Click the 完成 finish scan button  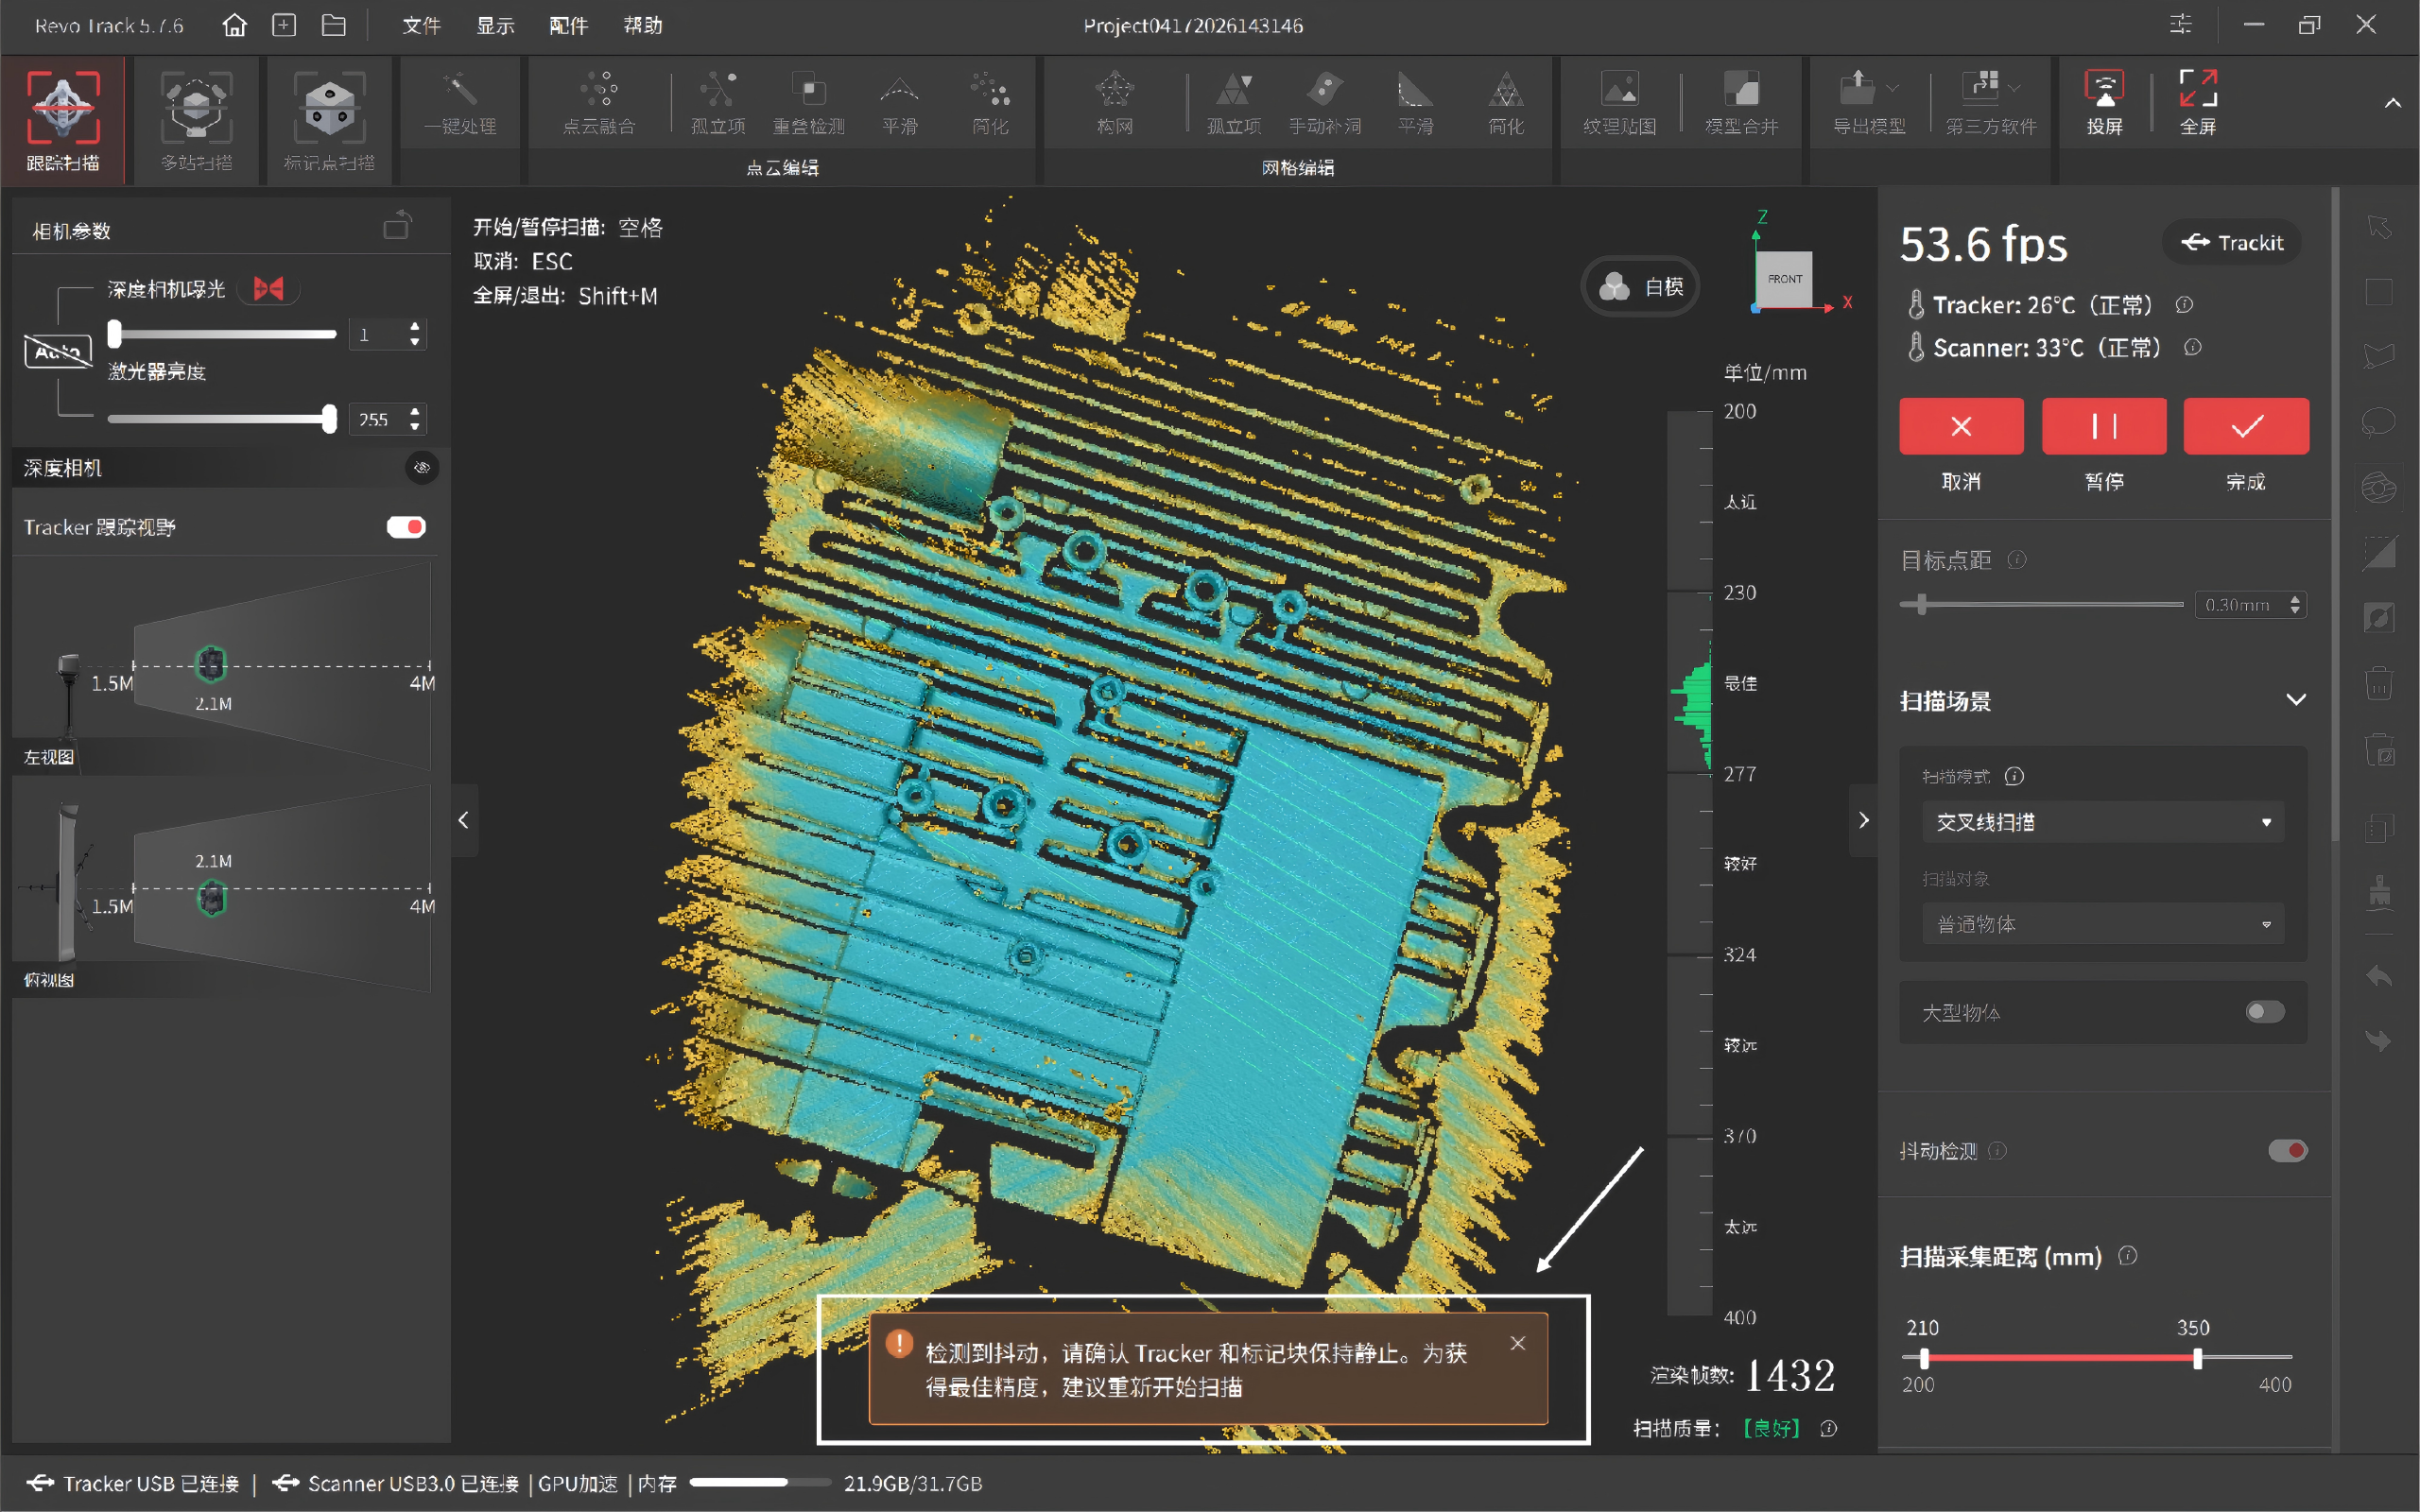(x=2245, y=426)
